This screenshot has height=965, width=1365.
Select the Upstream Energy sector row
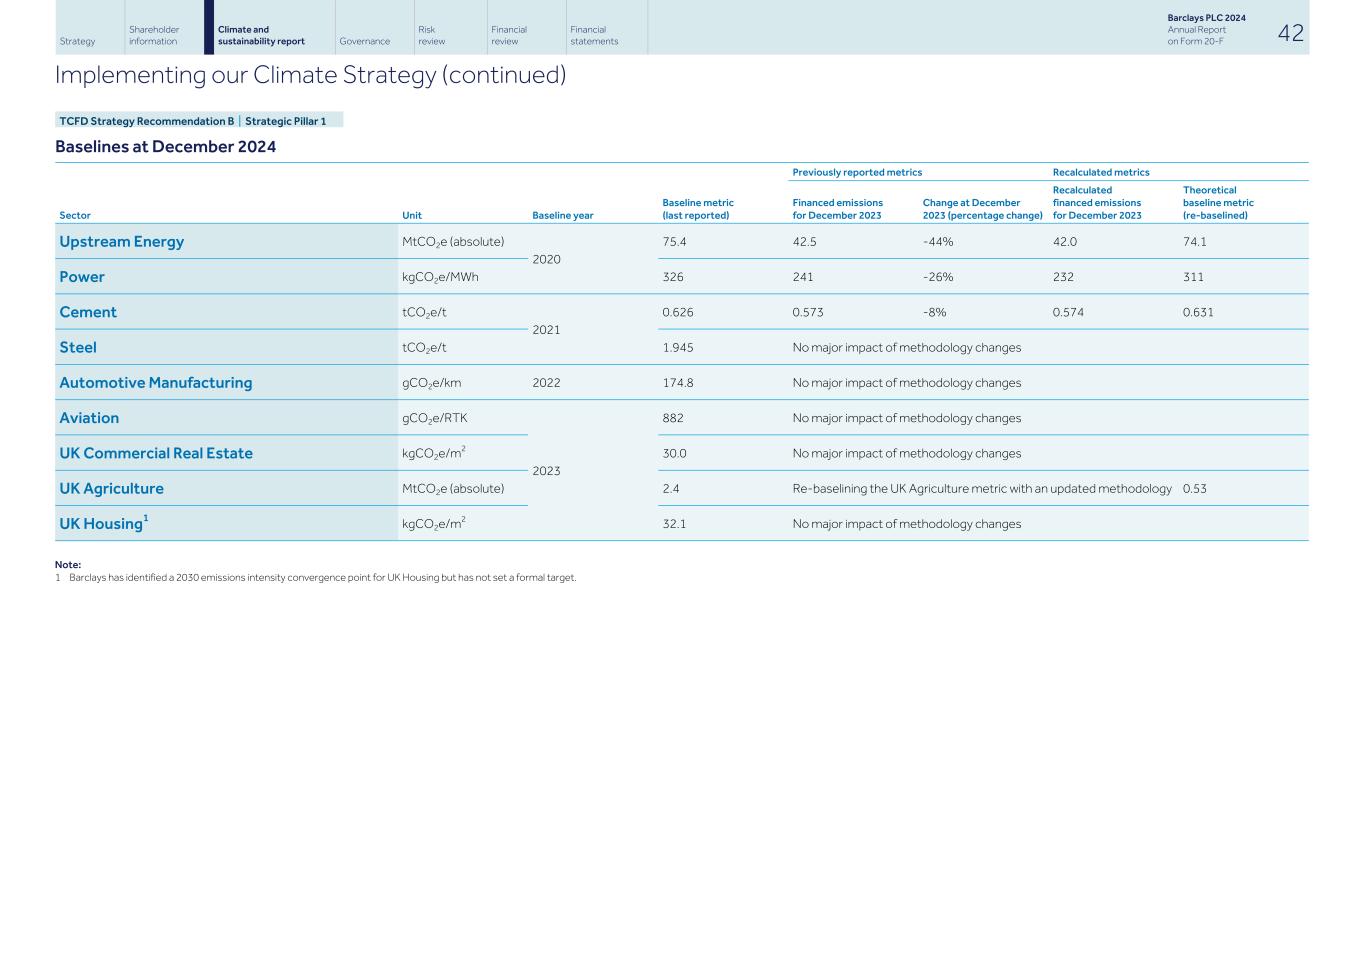point(121,241)
